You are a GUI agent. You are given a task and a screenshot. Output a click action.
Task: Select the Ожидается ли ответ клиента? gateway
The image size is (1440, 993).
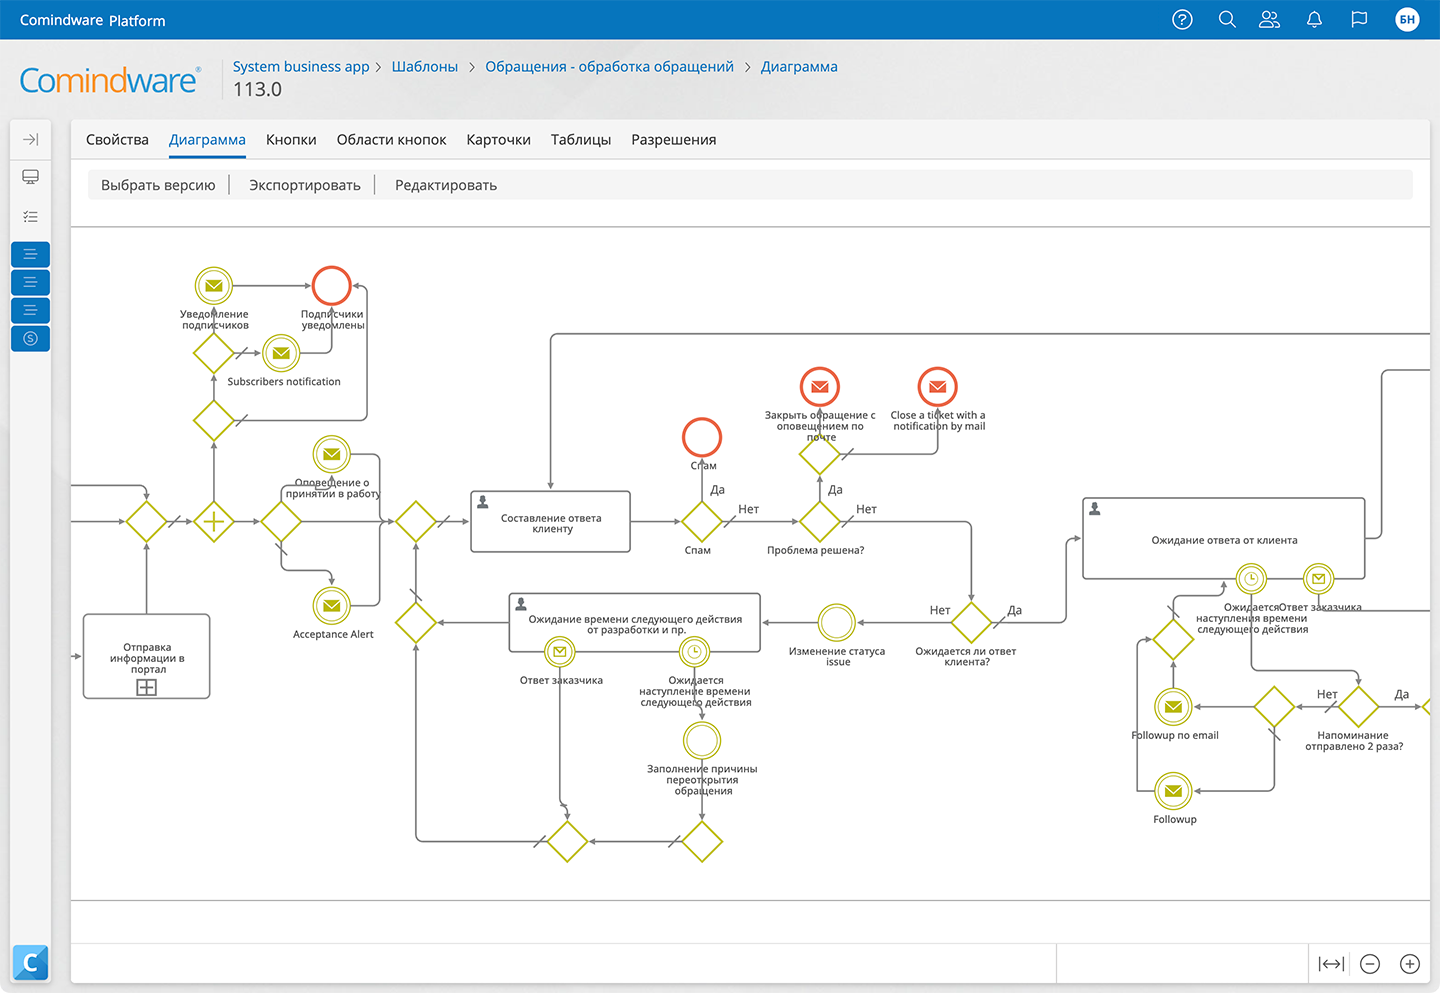point(971,623)
